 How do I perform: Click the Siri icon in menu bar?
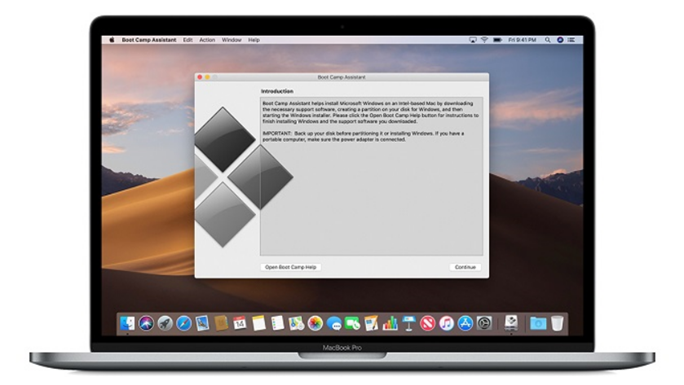(560, 40)
